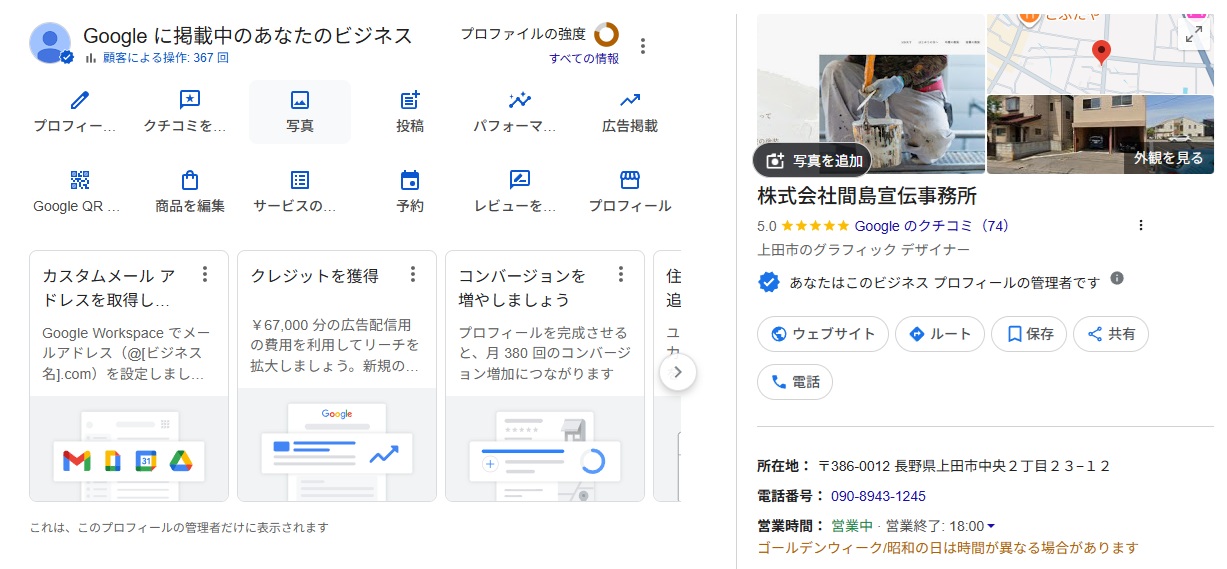Click the ルート directions button

[x=940, y=334]
